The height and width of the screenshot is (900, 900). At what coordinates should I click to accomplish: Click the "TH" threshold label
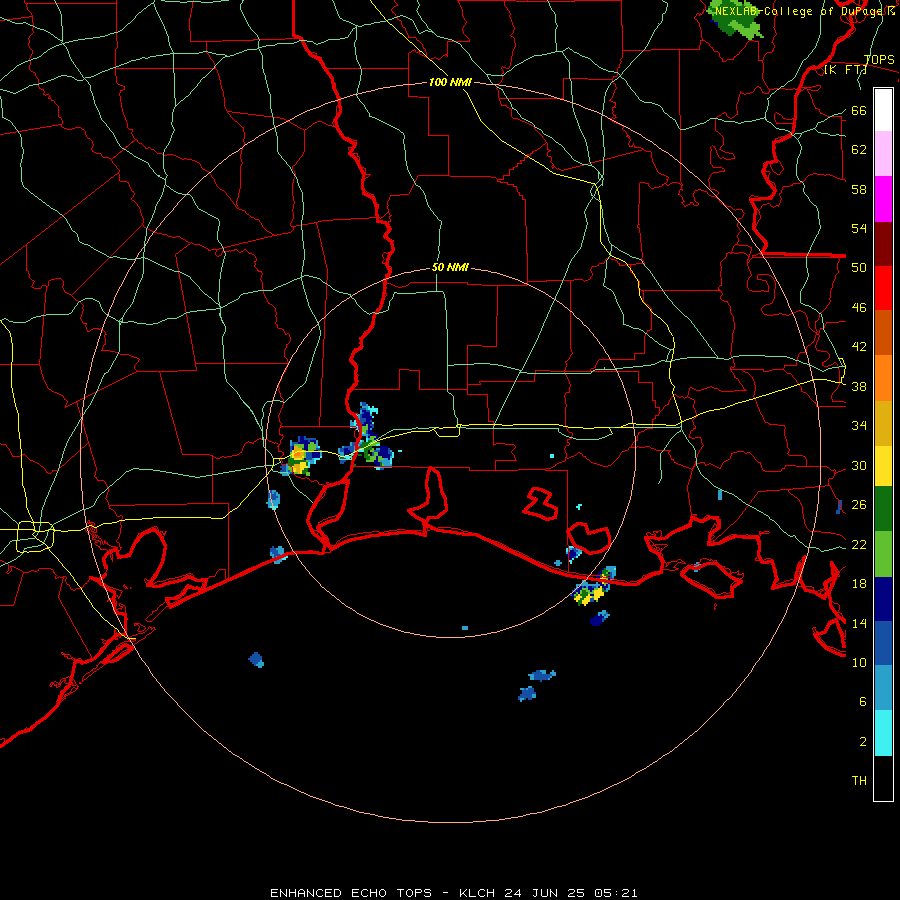tap(859, 780)
